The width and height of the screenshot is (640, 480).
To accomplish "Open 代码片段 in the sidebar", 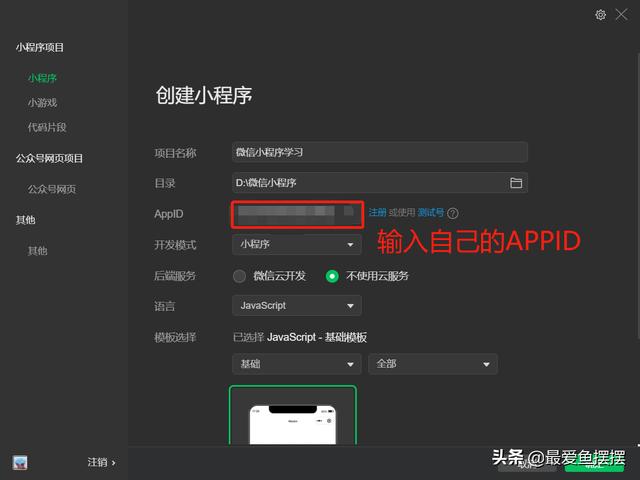I will [x=47, y=127].
